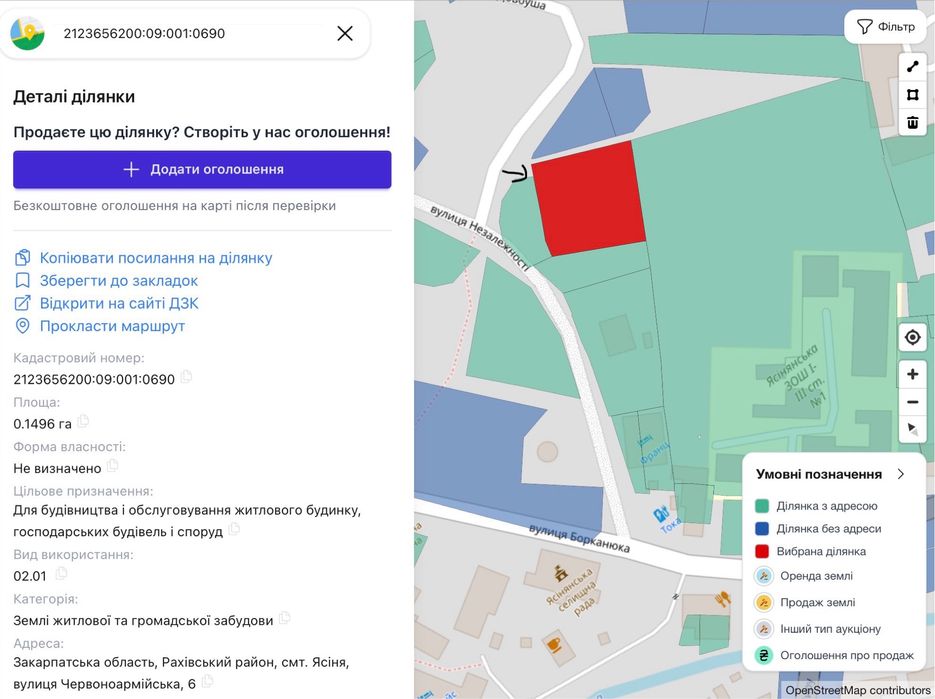Click the 'Деталі ділянки' heading
The image size is (935, 699).
tap(74, 97)
